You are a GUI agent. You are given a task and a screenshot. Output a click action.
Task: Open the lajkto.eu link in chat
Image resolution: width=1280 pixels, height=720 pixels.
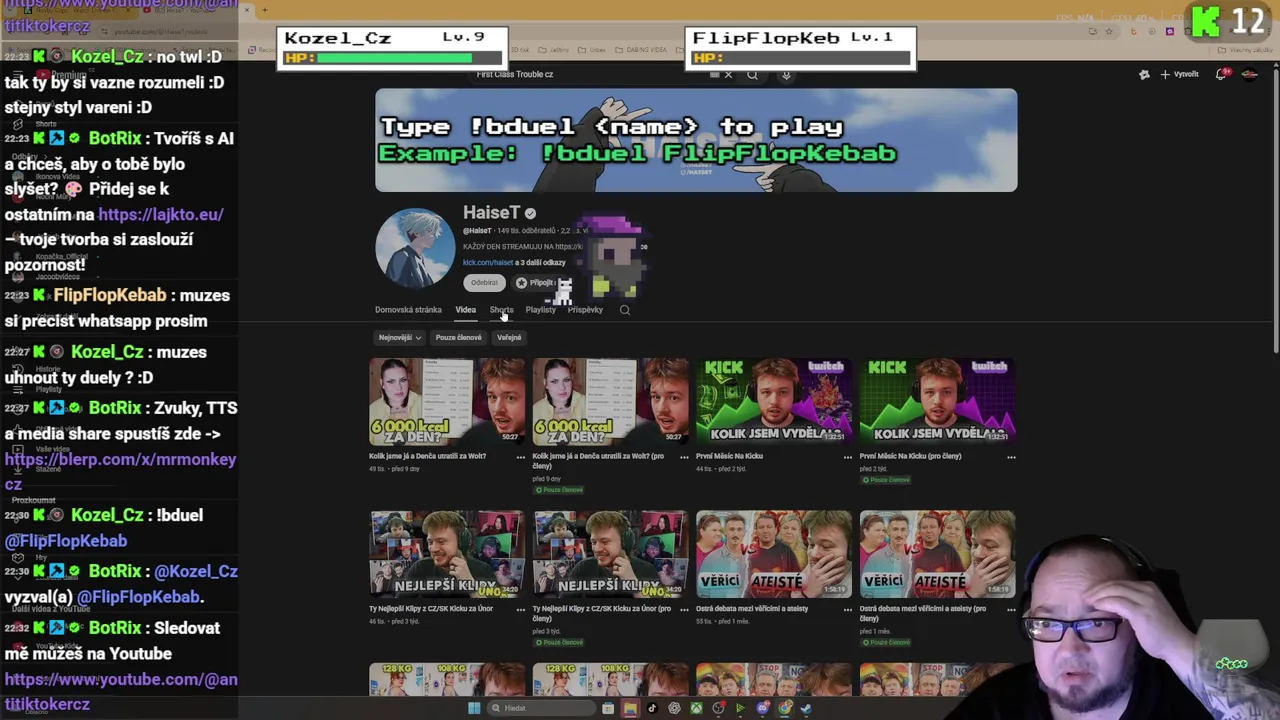pyautogui.click(x=160, y=214)
